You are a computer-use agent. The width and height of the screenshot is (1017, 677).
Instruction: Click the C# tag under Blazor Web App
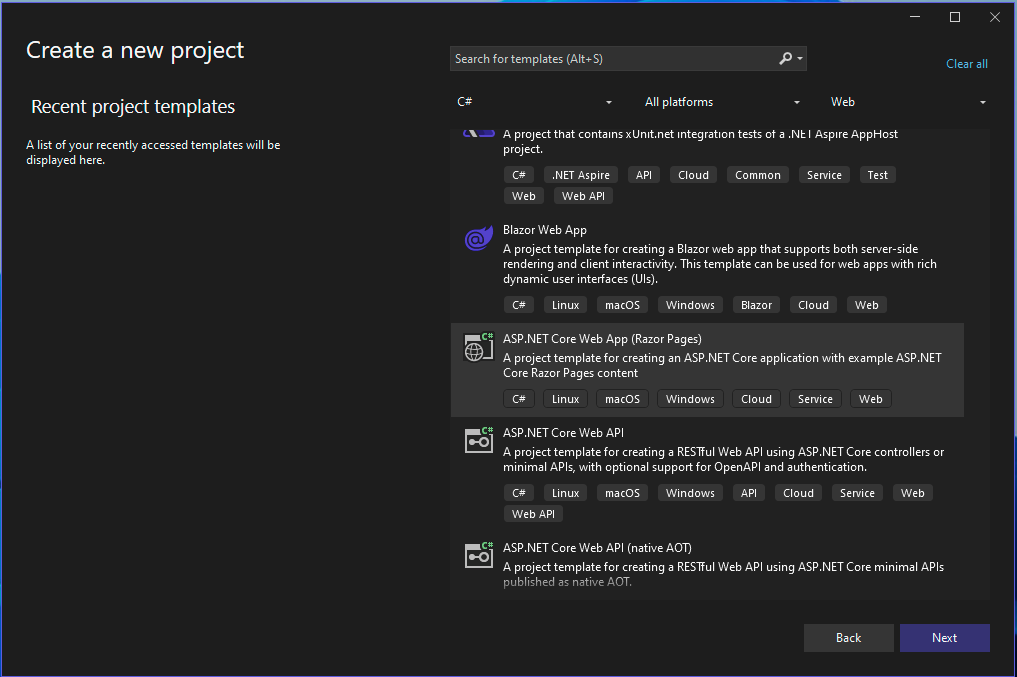tap(519, 305)
